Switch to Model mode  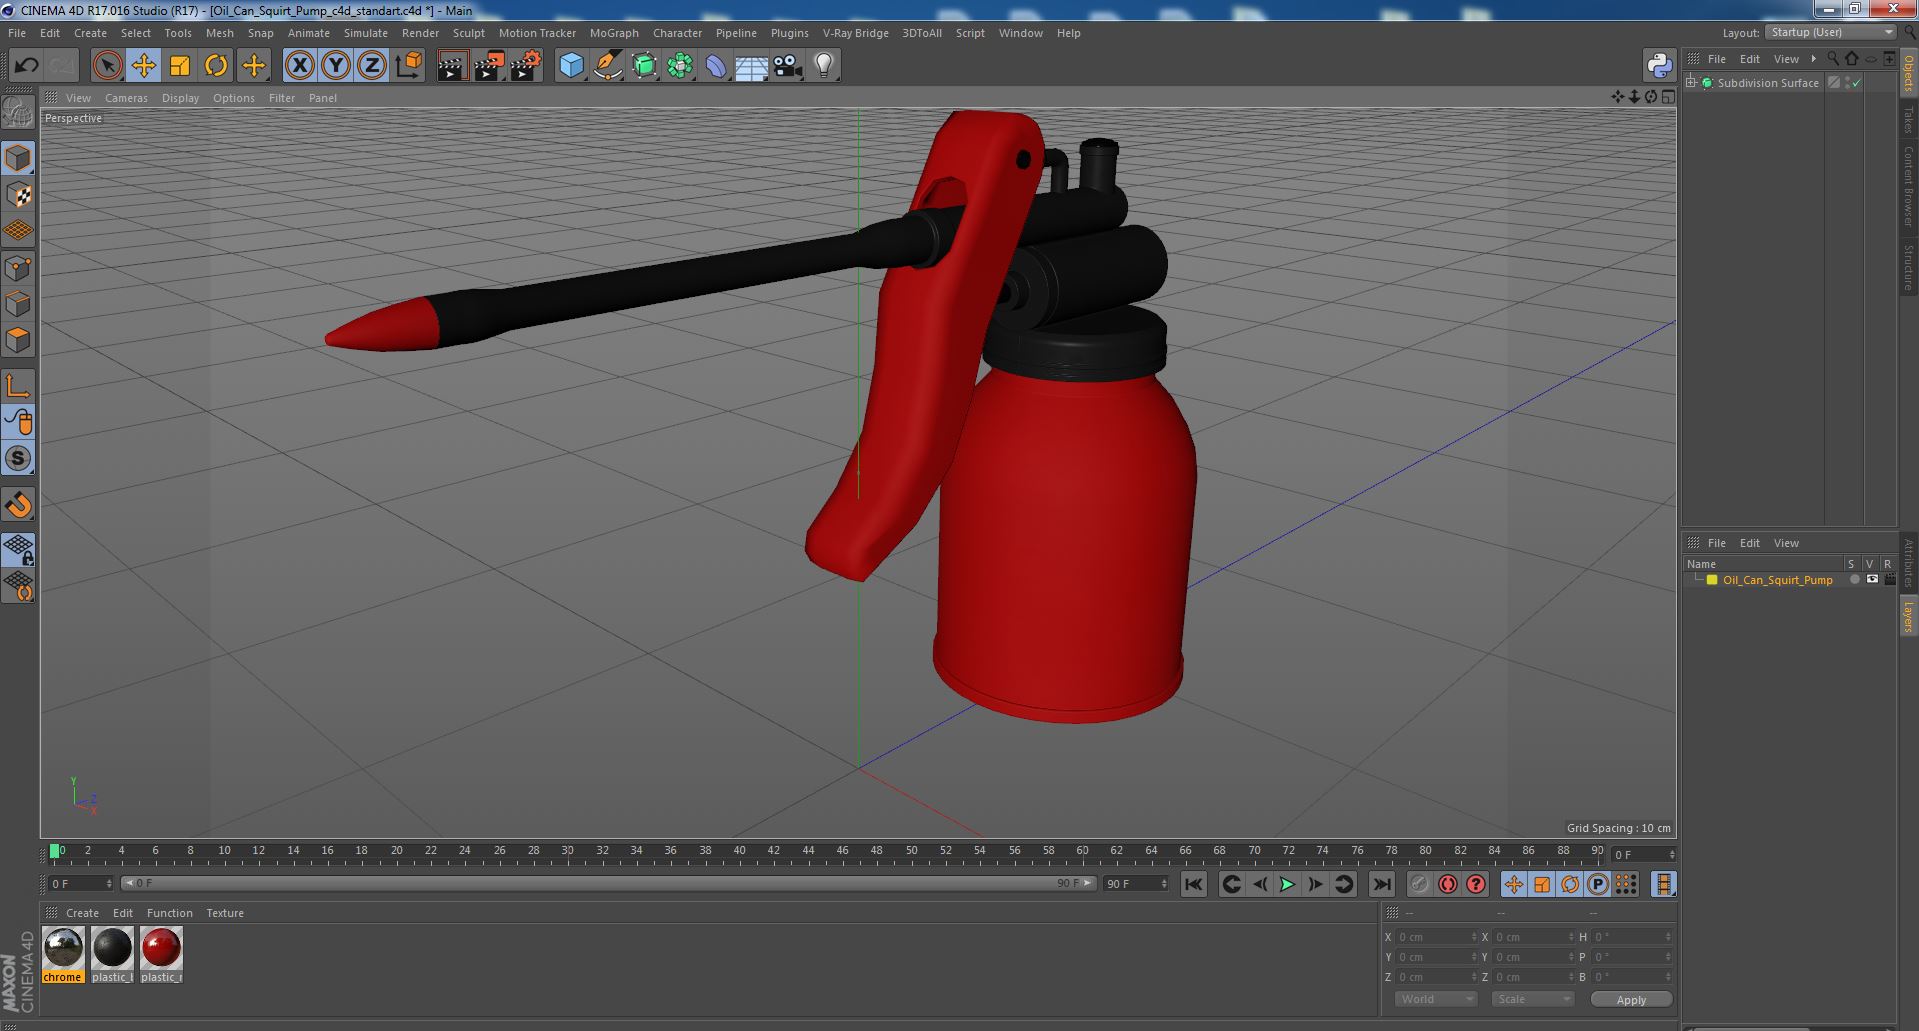coord(18,158)
